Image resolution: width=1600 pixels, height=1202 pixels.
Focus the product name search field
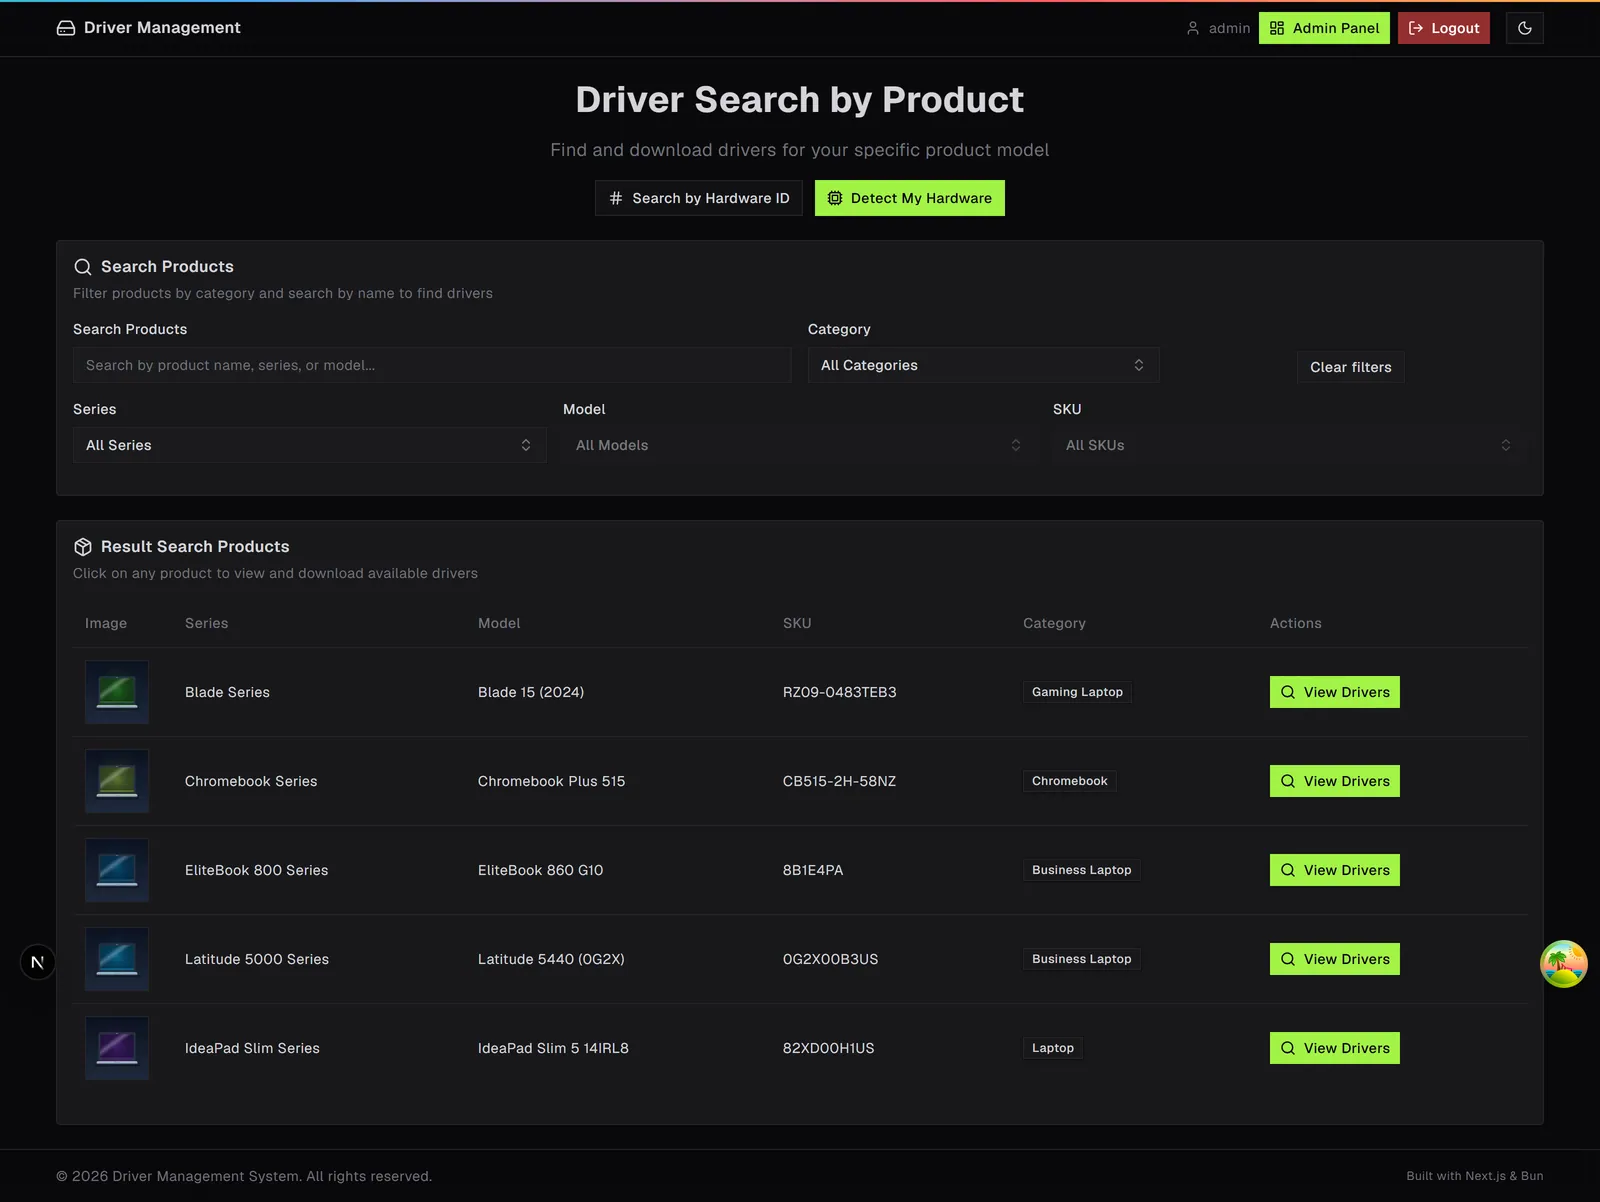432,365
